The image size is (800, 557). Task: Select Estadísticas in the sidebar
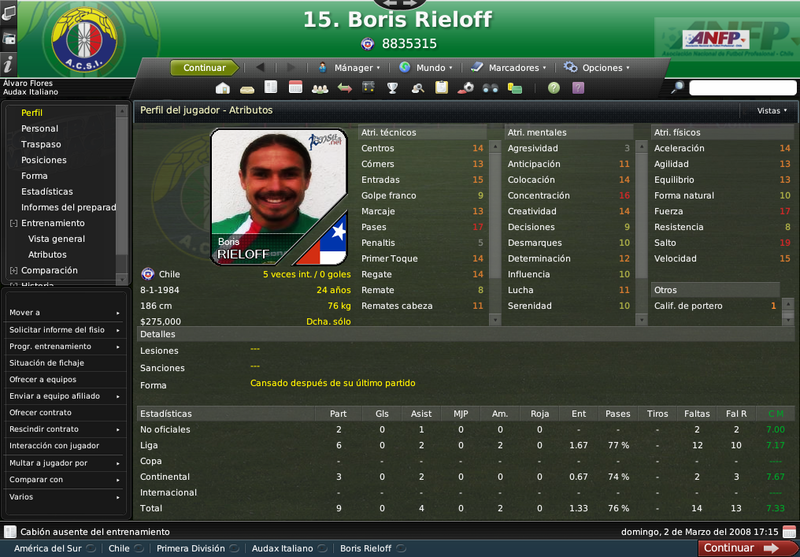pyautogui.click(x=47, y=192)
